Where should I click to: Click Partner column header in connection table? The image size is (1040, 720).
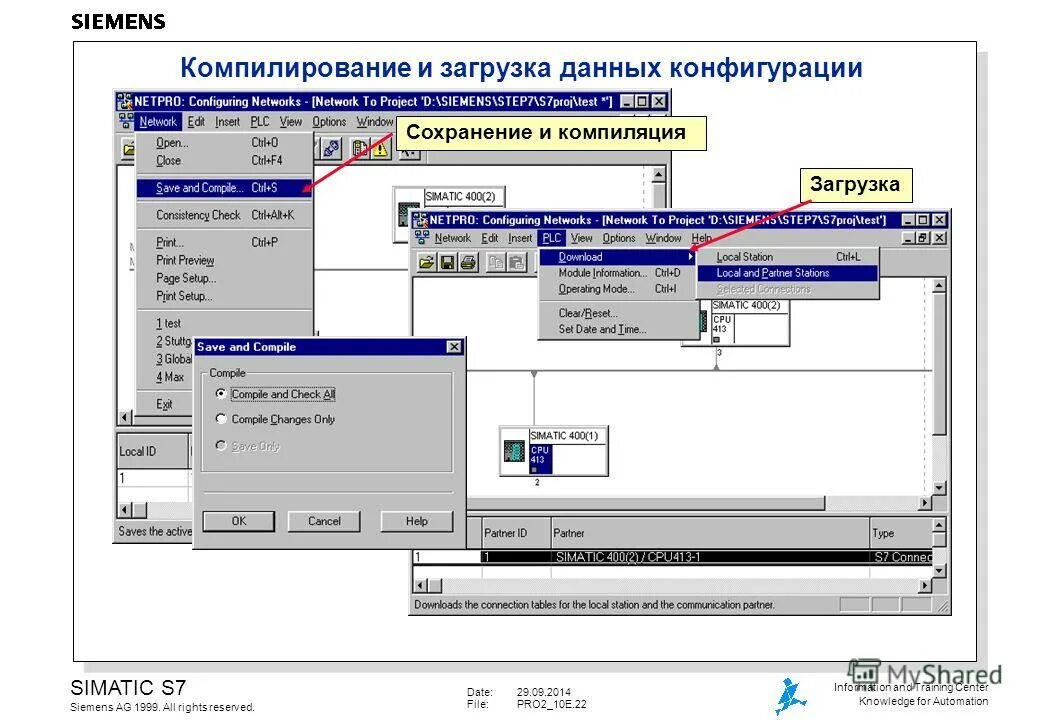710,533
